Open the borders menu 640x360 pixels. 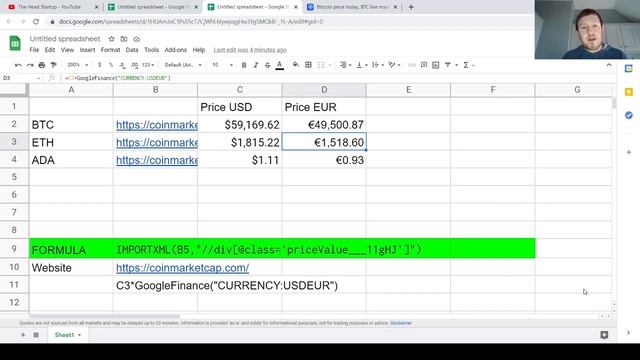tap(309, 65)
